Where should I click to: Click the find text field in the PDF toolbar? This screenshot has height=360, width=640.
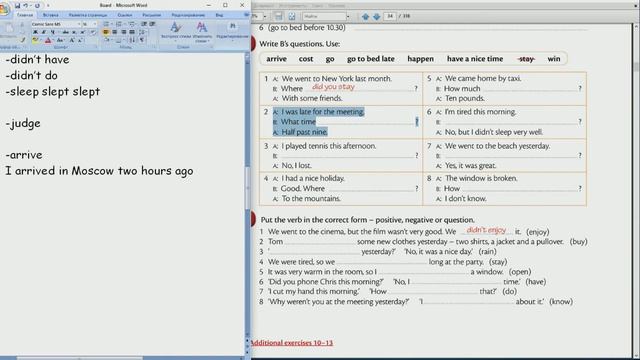point(324,16)
